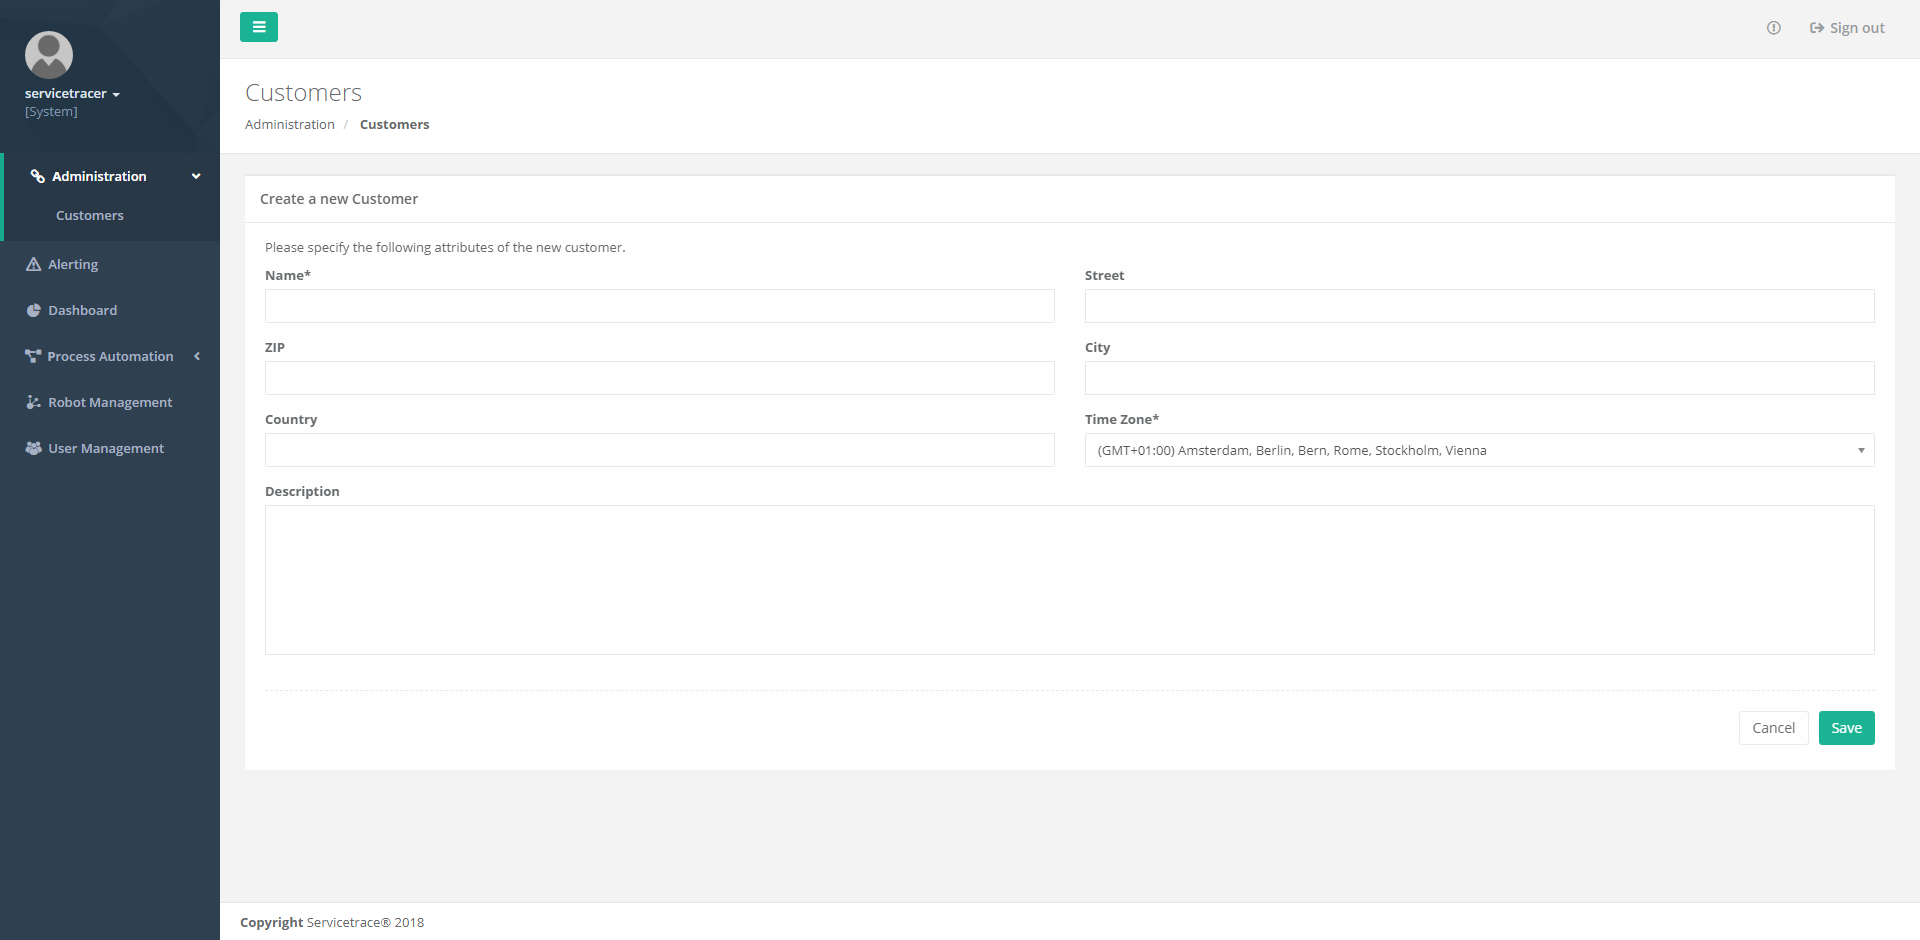The height and width of the screenshot is (940, 1920).
Task: Click the Copyright Servicetrace 2018 footer text
Action: (332, 922)
